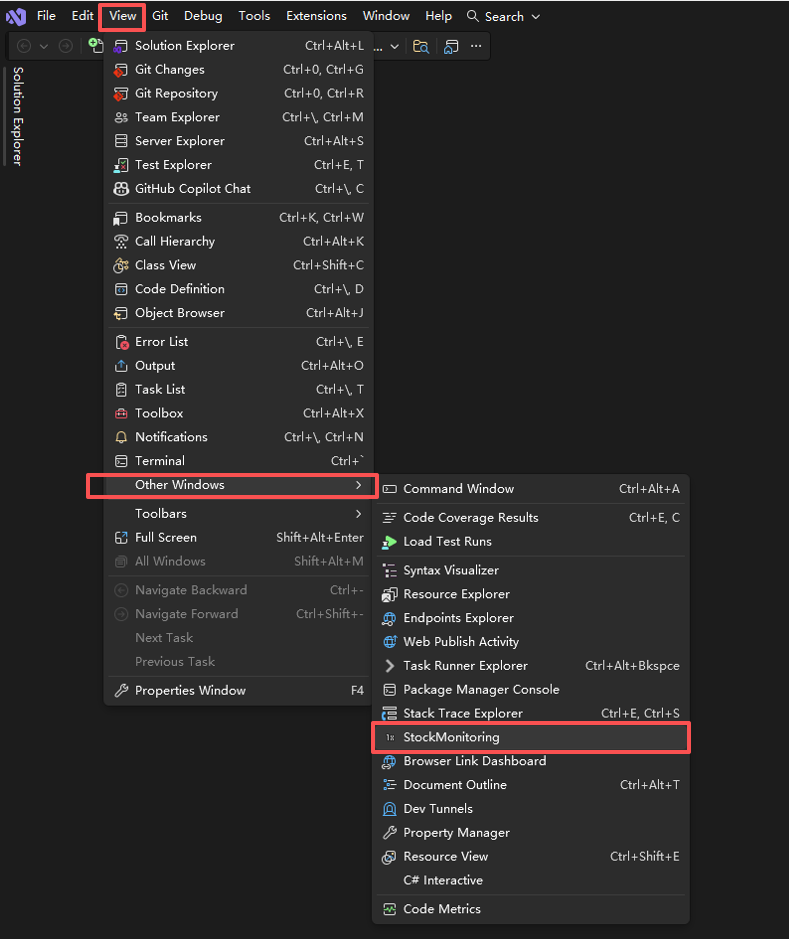This screenshot has height=939, width=789.
Task: Select Stack Trace Explorer entry
Action: tap(531, 713)
